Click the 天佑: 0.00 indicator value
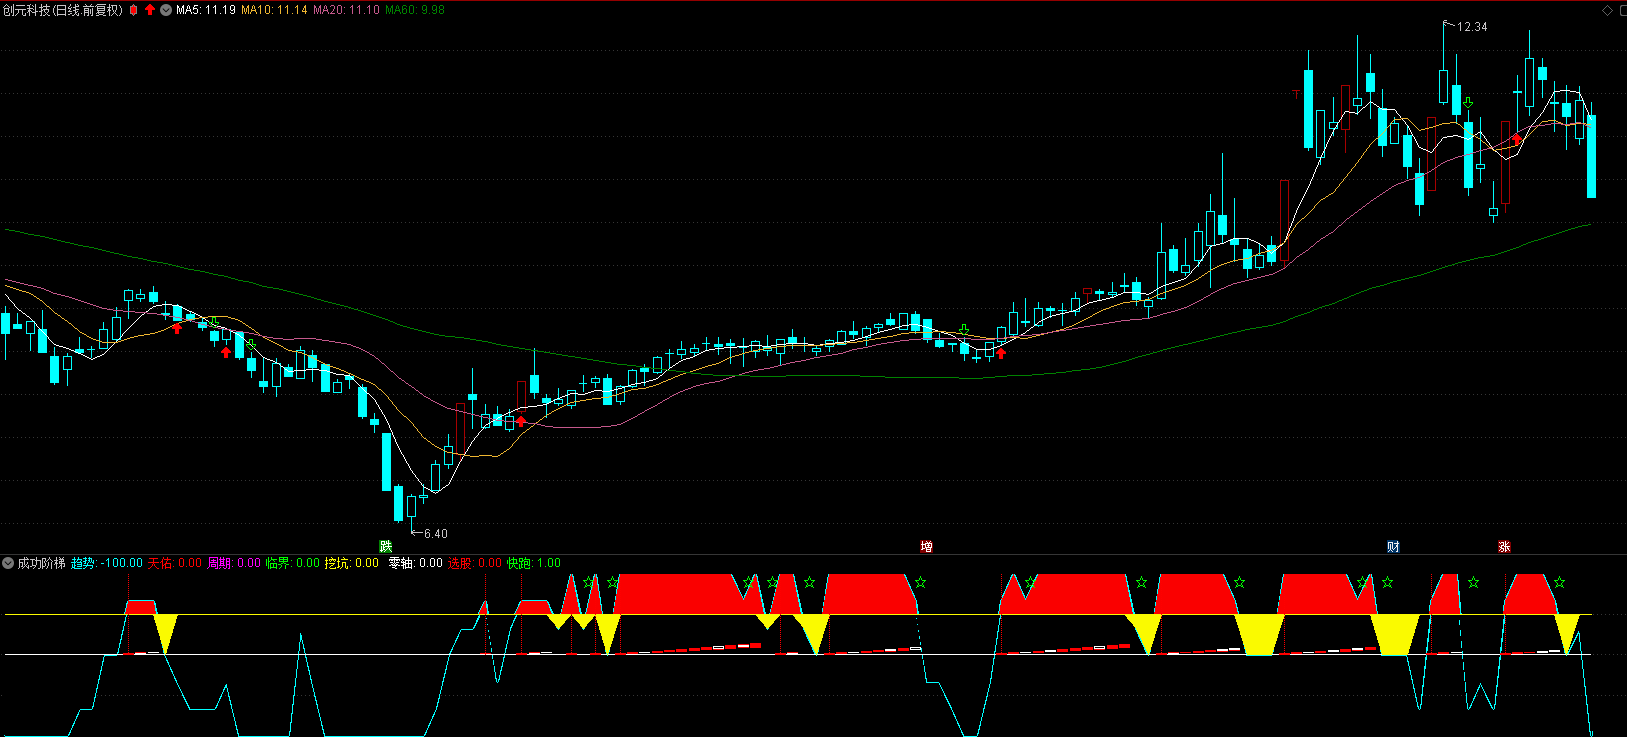The height and width of the screenshot is (737, 1627). [x=175, y=563]
